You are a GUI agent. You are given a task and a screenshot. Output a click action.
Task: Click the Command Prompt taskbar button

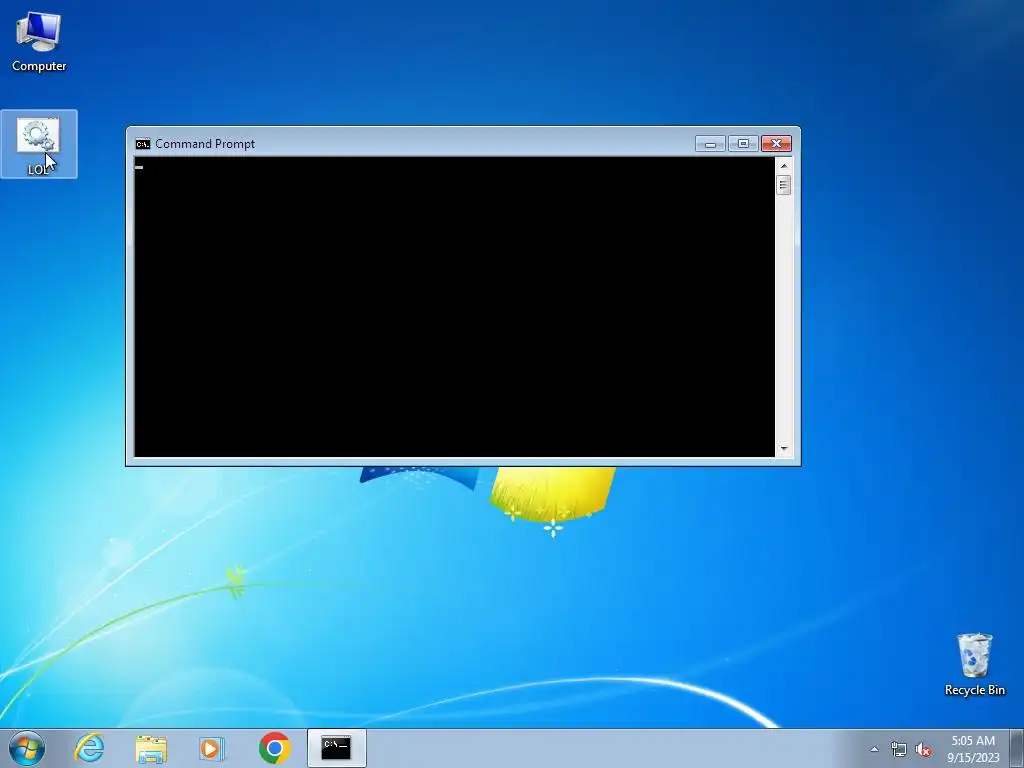point(336,748)
